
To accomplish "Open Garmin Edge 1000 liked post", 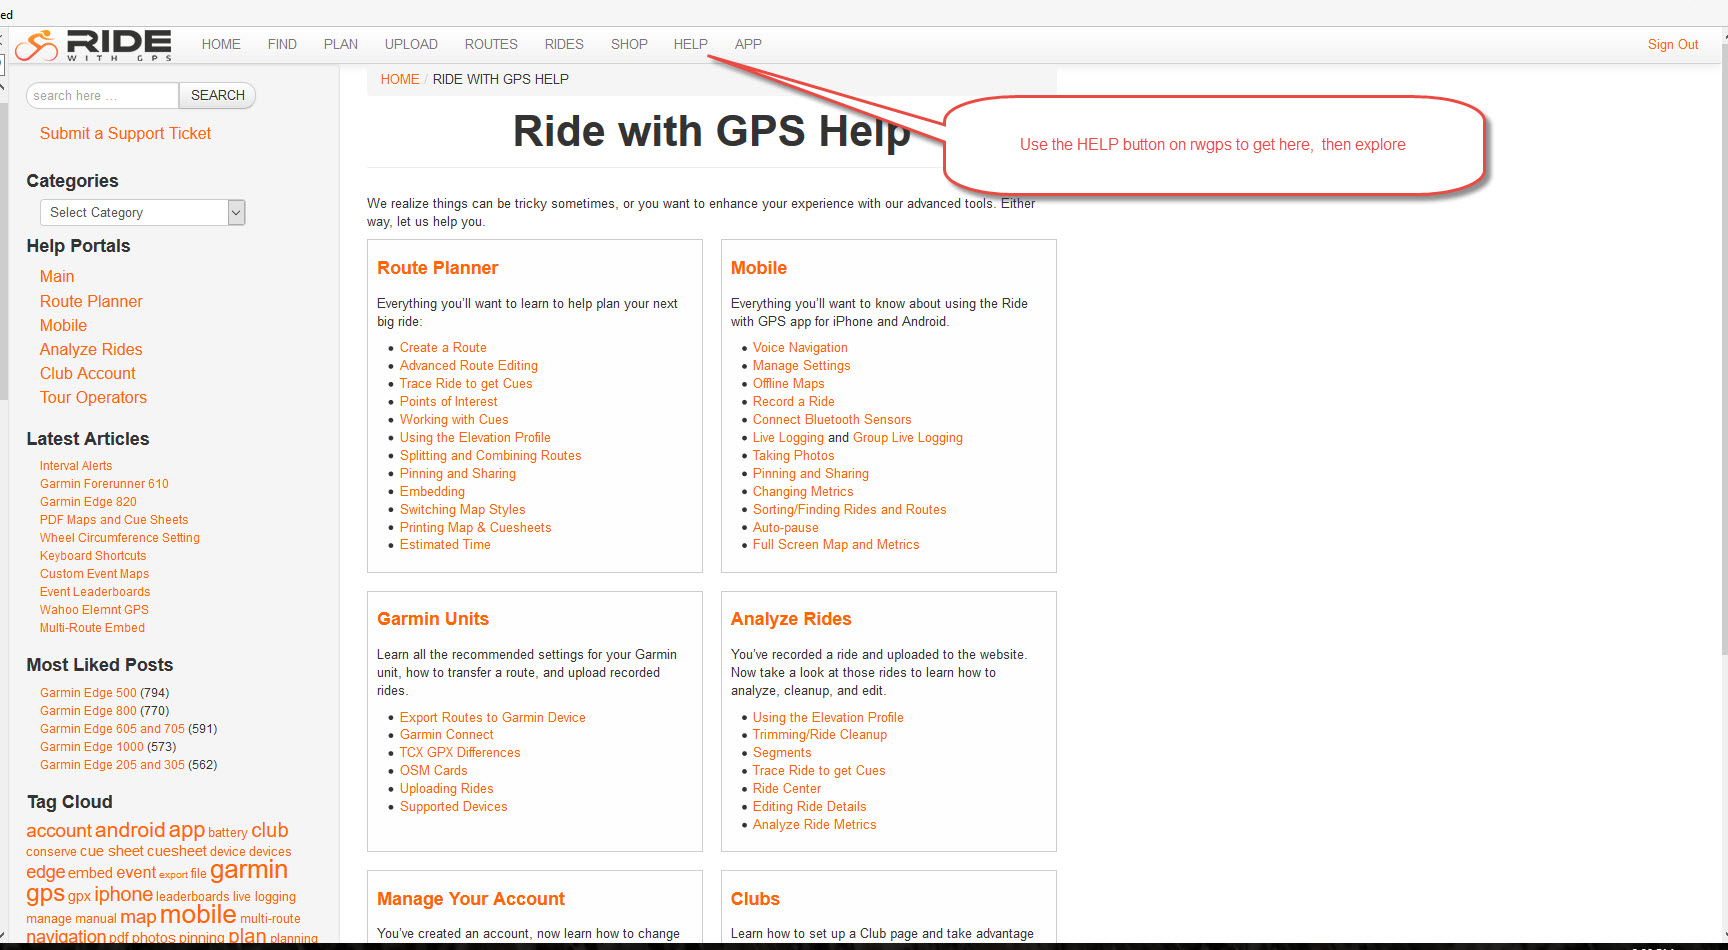I will click(x=92, y=747).
